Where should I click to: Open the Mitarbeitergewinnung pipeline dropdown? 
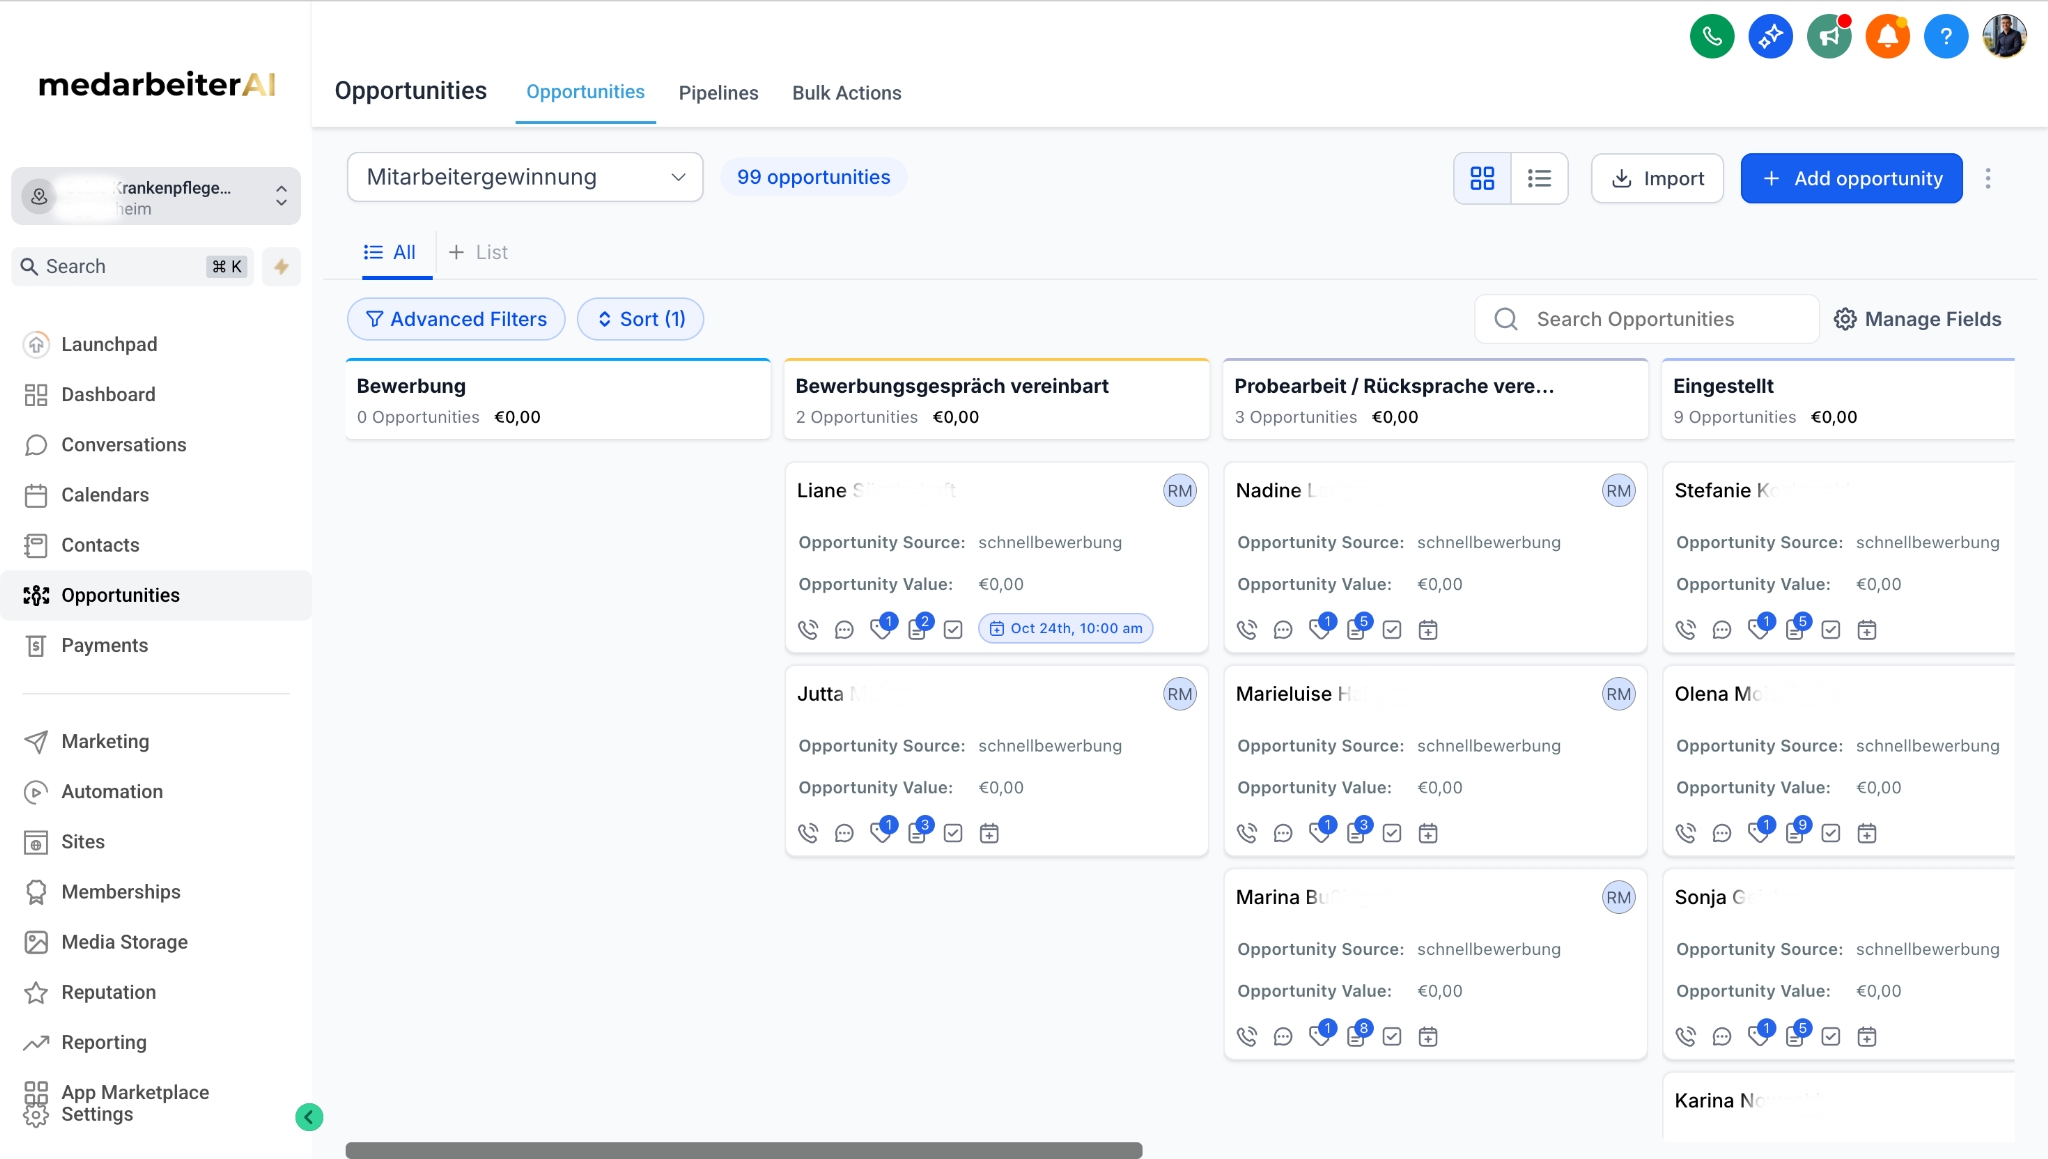click(525, 177)
